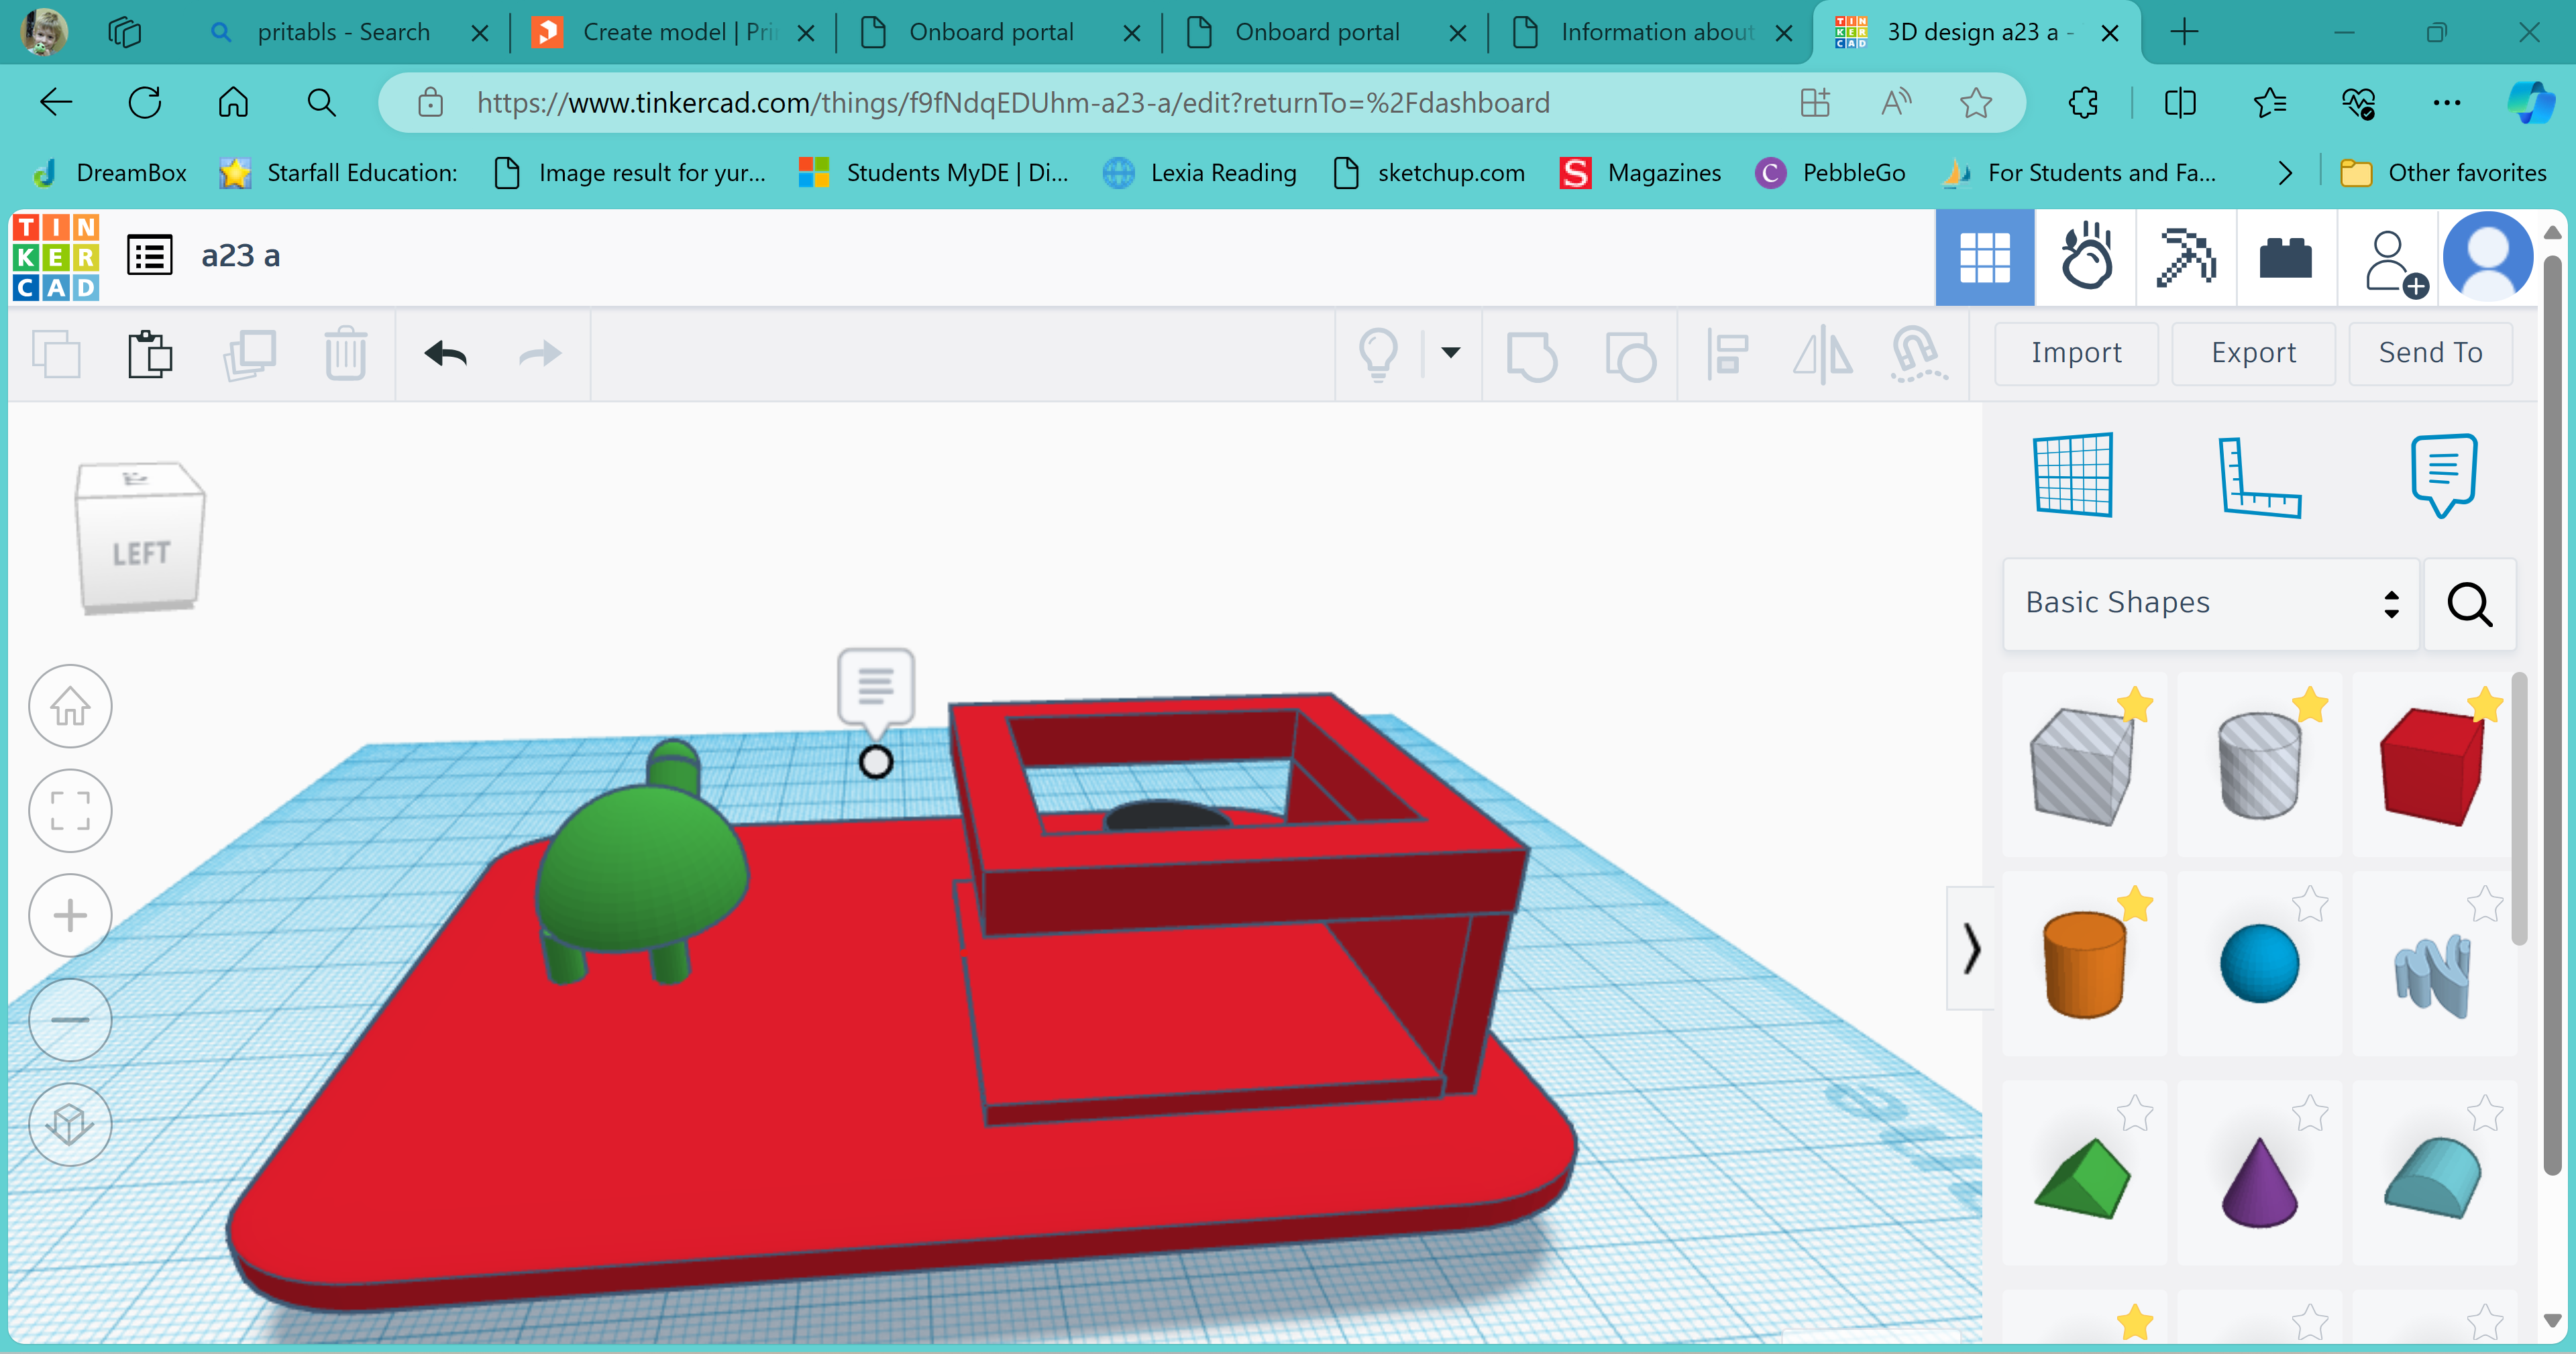This screenshot has height=1354, width=2576.
Task: Open the Other favorites bookmark folder
Action: coord(2442,173)
